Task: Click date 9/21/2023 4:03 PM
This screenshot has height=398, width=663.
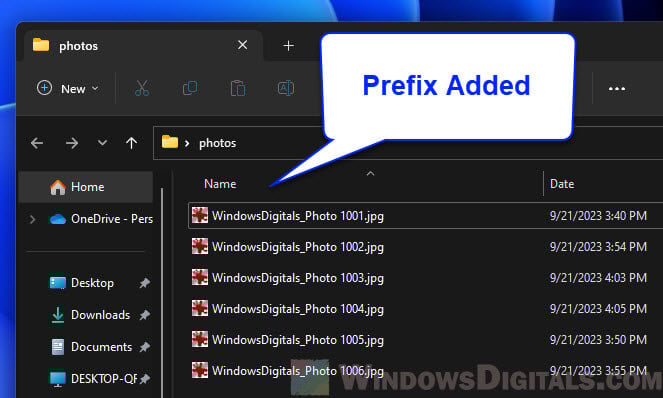Action: 598,278
